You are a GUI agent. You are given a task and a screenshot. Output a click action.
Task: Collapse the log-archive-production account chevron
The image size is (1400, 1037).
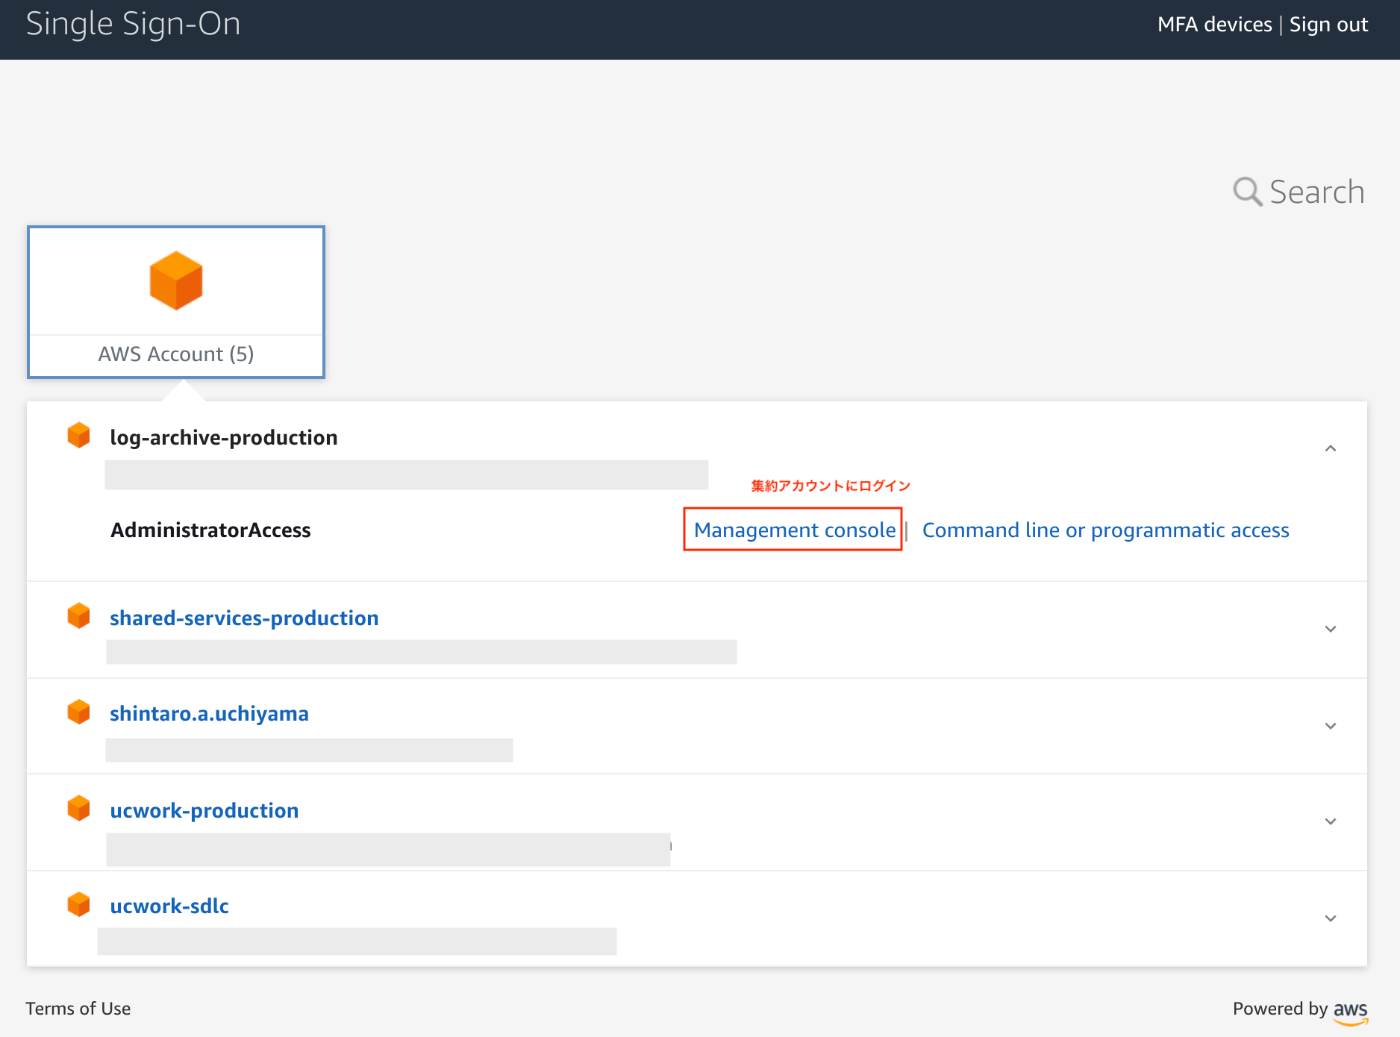click(1330, 449)
